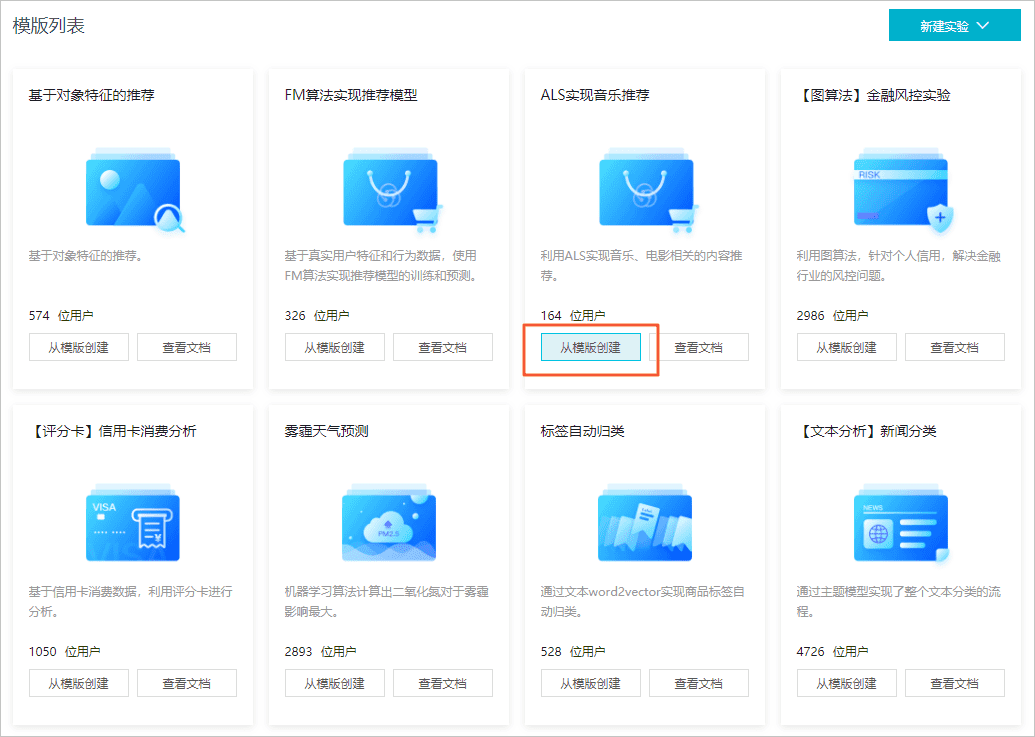Image resolution: width=1035 pixels, height=737 pixels.
Task: Click 从模版创建 for 雾霾天气预测
Action: coord(335,683)
